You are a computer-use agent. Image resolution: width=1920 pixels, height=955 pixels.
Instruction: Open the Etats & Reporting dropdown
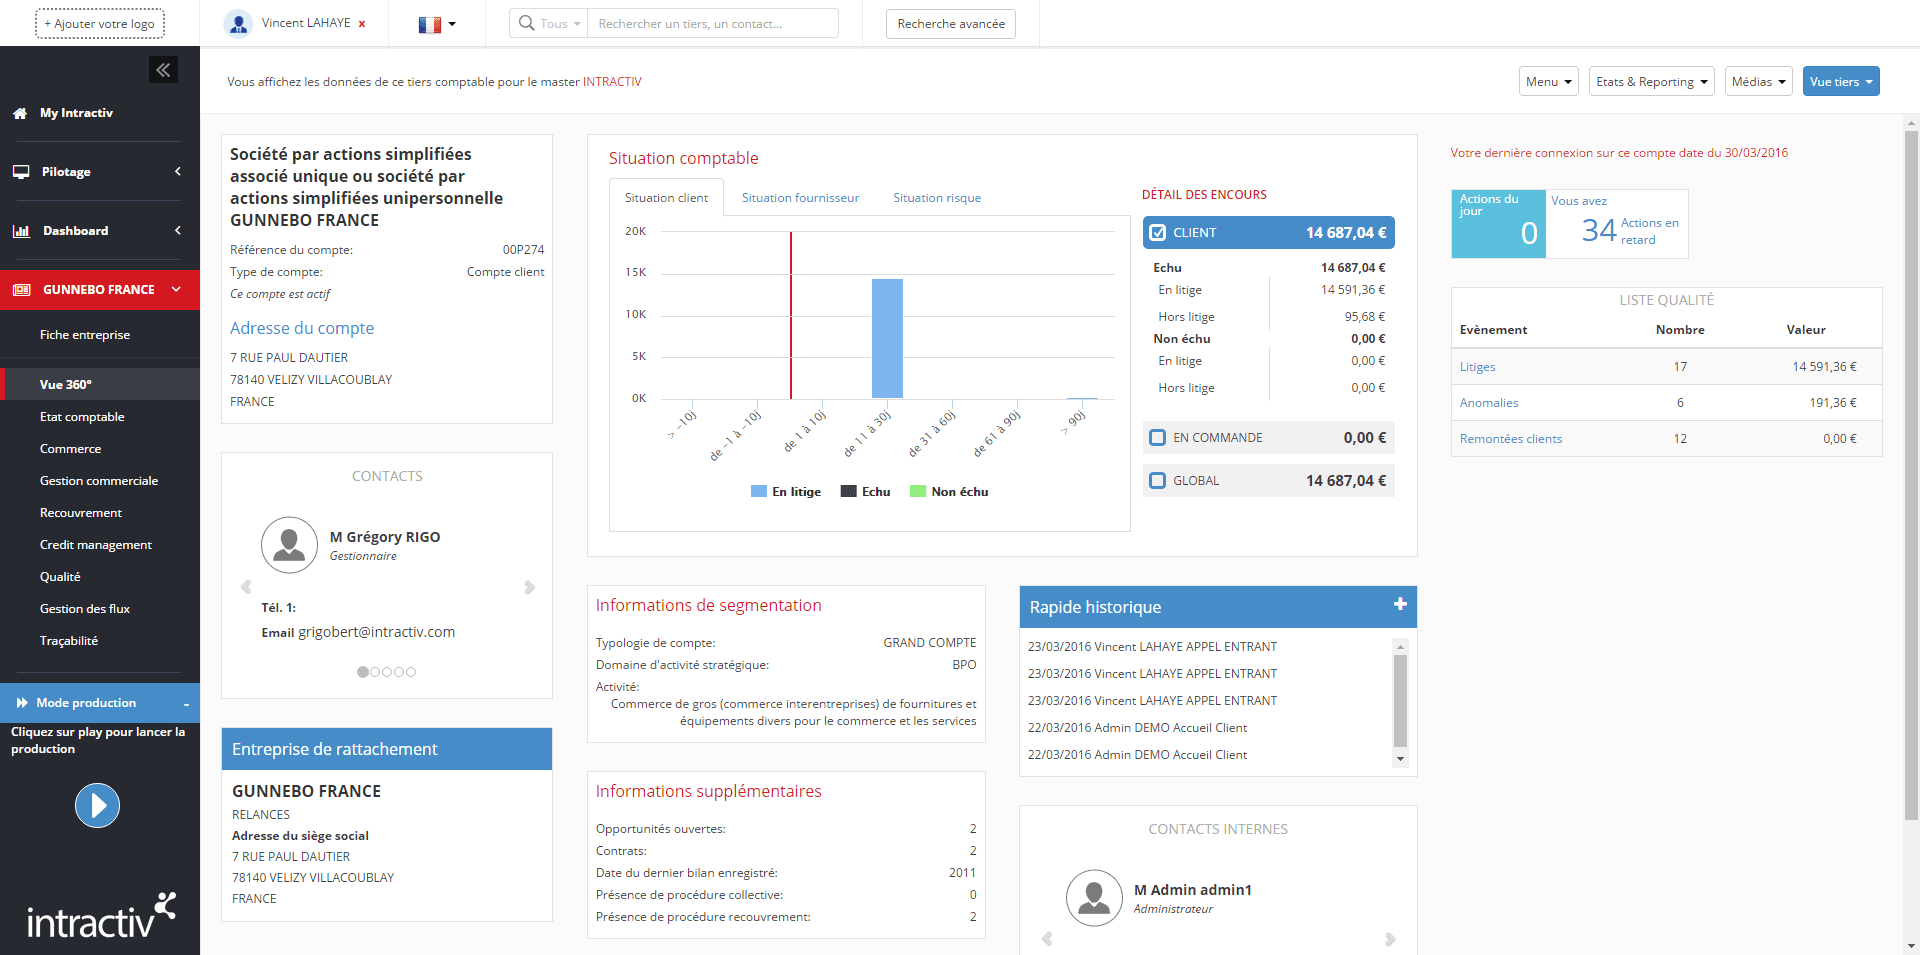pos(1651,82)
